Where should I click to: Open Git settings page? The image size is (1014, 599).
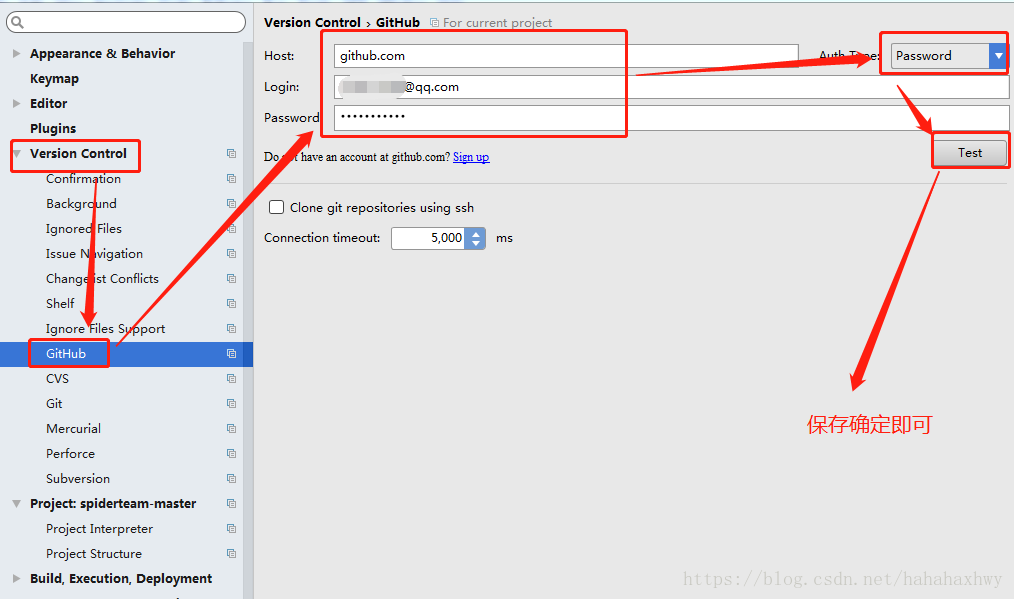[54, 404]
